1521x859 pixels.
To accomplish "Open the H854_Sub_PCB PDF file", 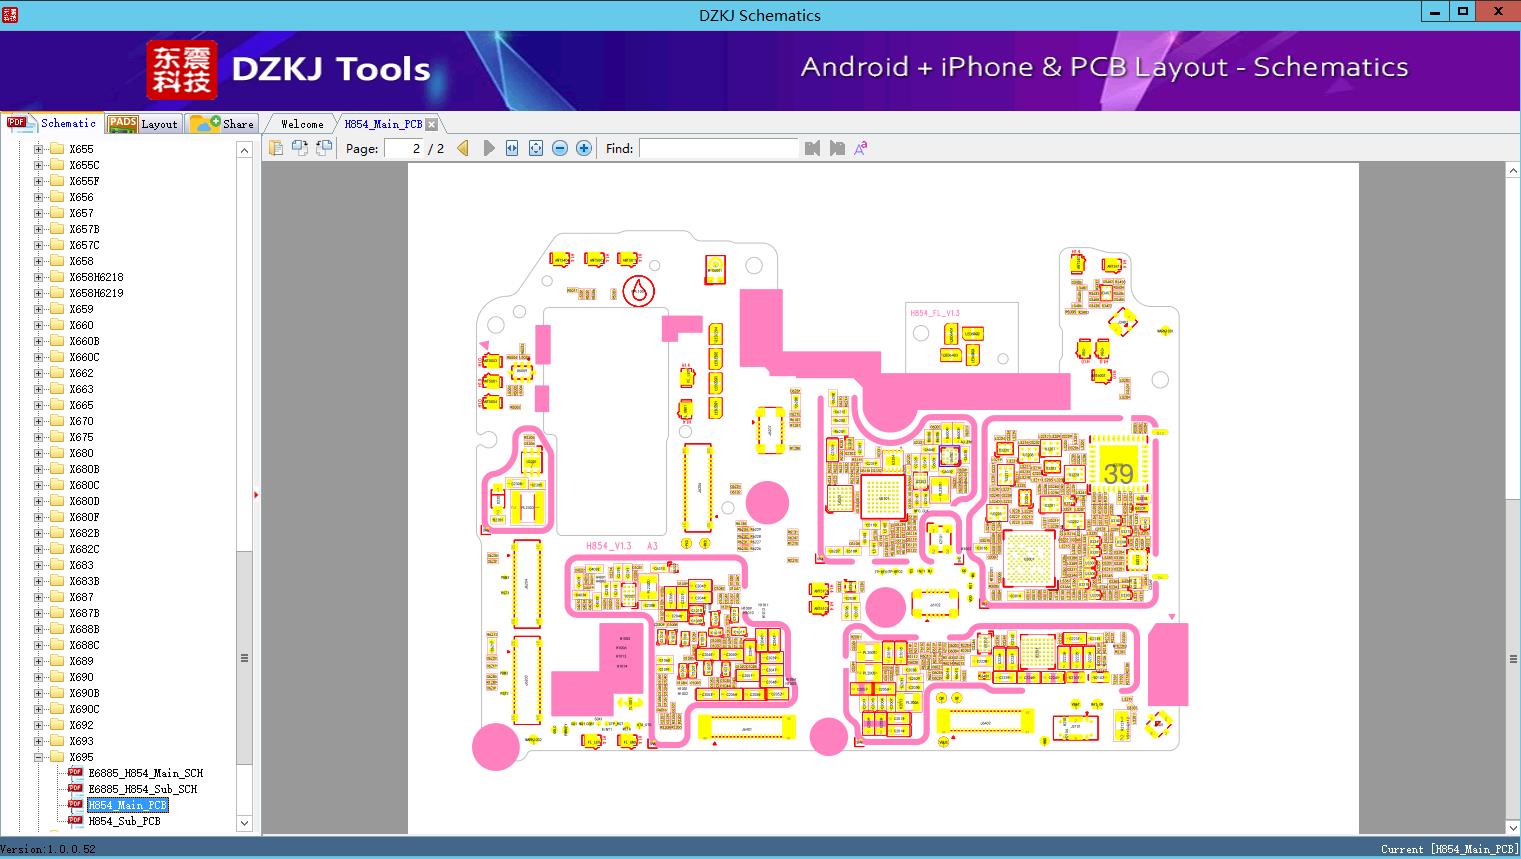I will [124, 821].
